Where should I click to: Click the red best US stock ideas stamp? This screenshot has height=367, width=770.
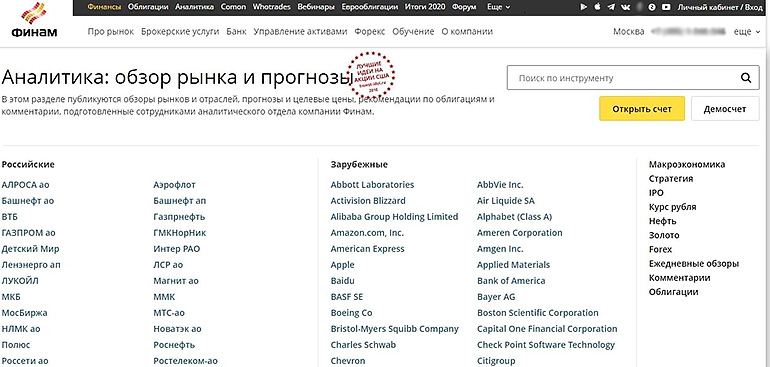tap(371, 75)
